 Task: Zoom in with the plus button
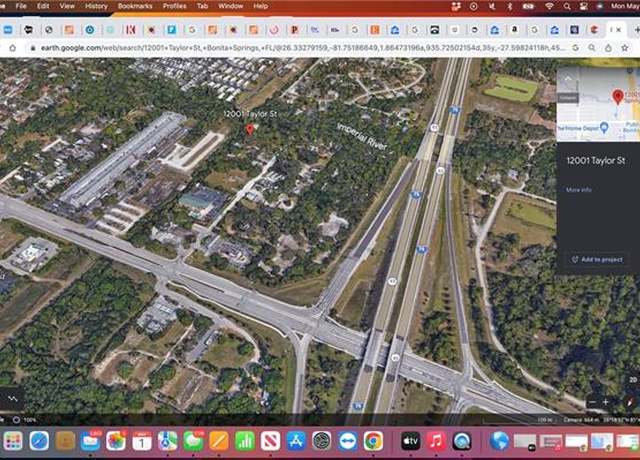click(606, 402)
